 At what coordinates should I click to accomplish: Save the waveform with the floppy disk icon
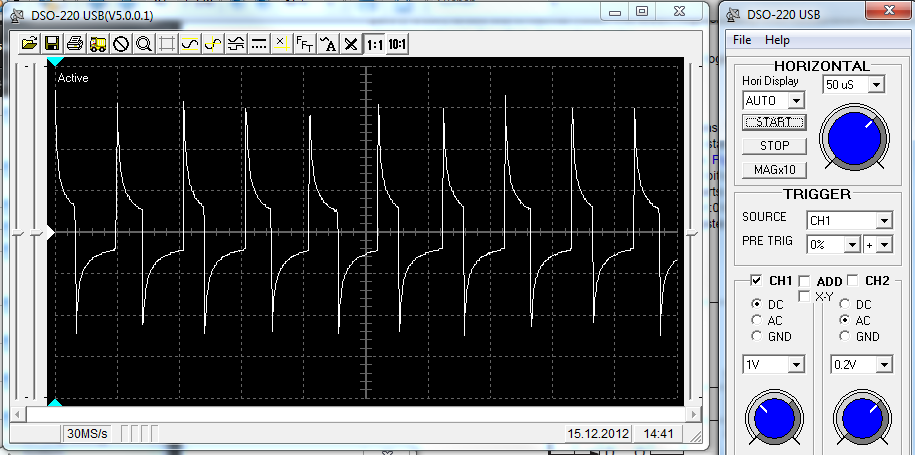pos(52,43)
